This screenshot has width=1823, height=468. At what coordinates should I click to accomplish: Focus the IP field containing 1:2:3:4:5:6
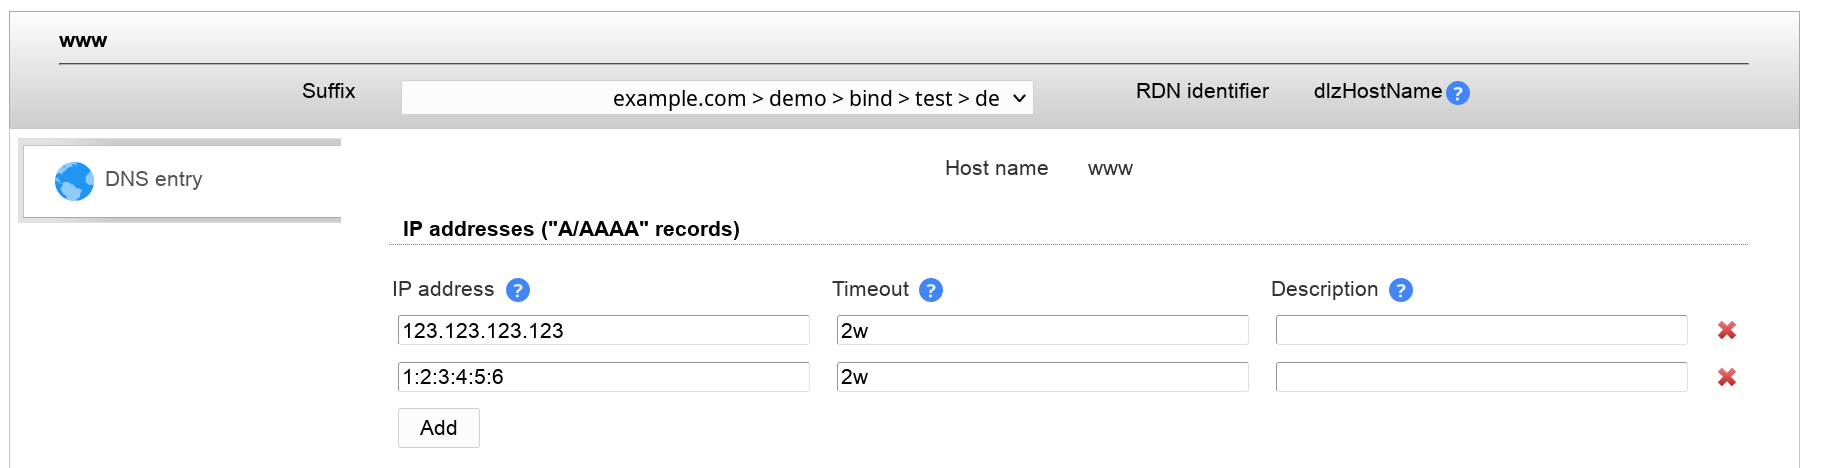click(603, 377)
